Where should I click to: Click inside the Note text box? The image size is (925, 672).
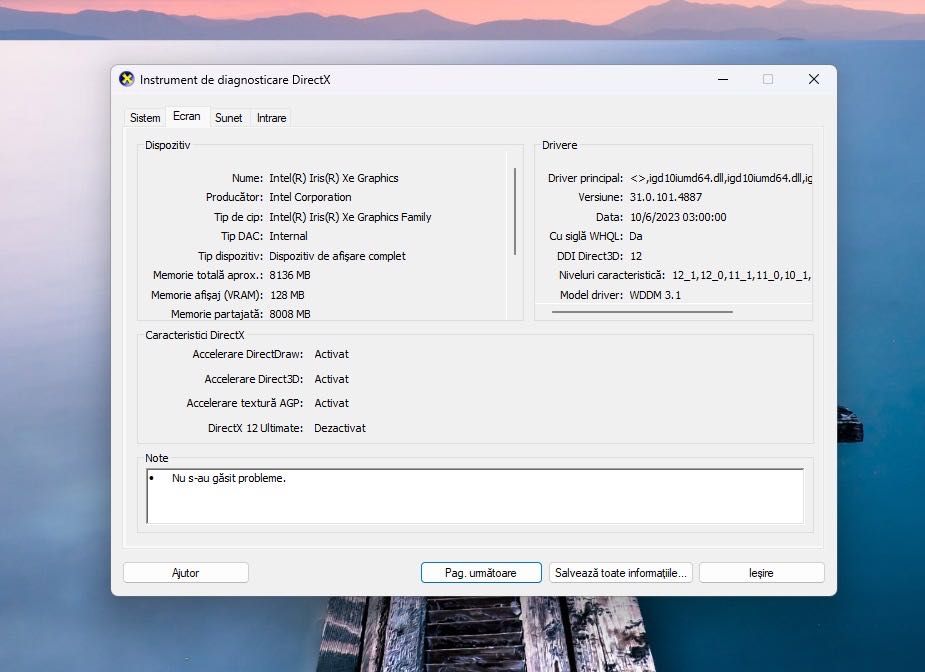[x=475, y=496]
